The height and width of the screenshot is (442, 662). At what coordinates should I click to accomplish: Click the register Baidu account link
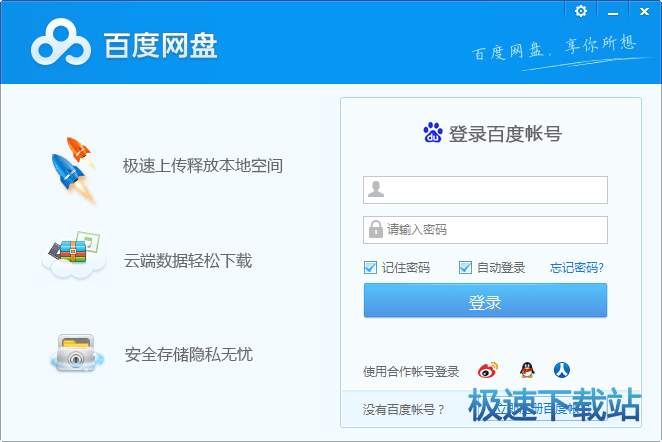(x=542, y=409)
